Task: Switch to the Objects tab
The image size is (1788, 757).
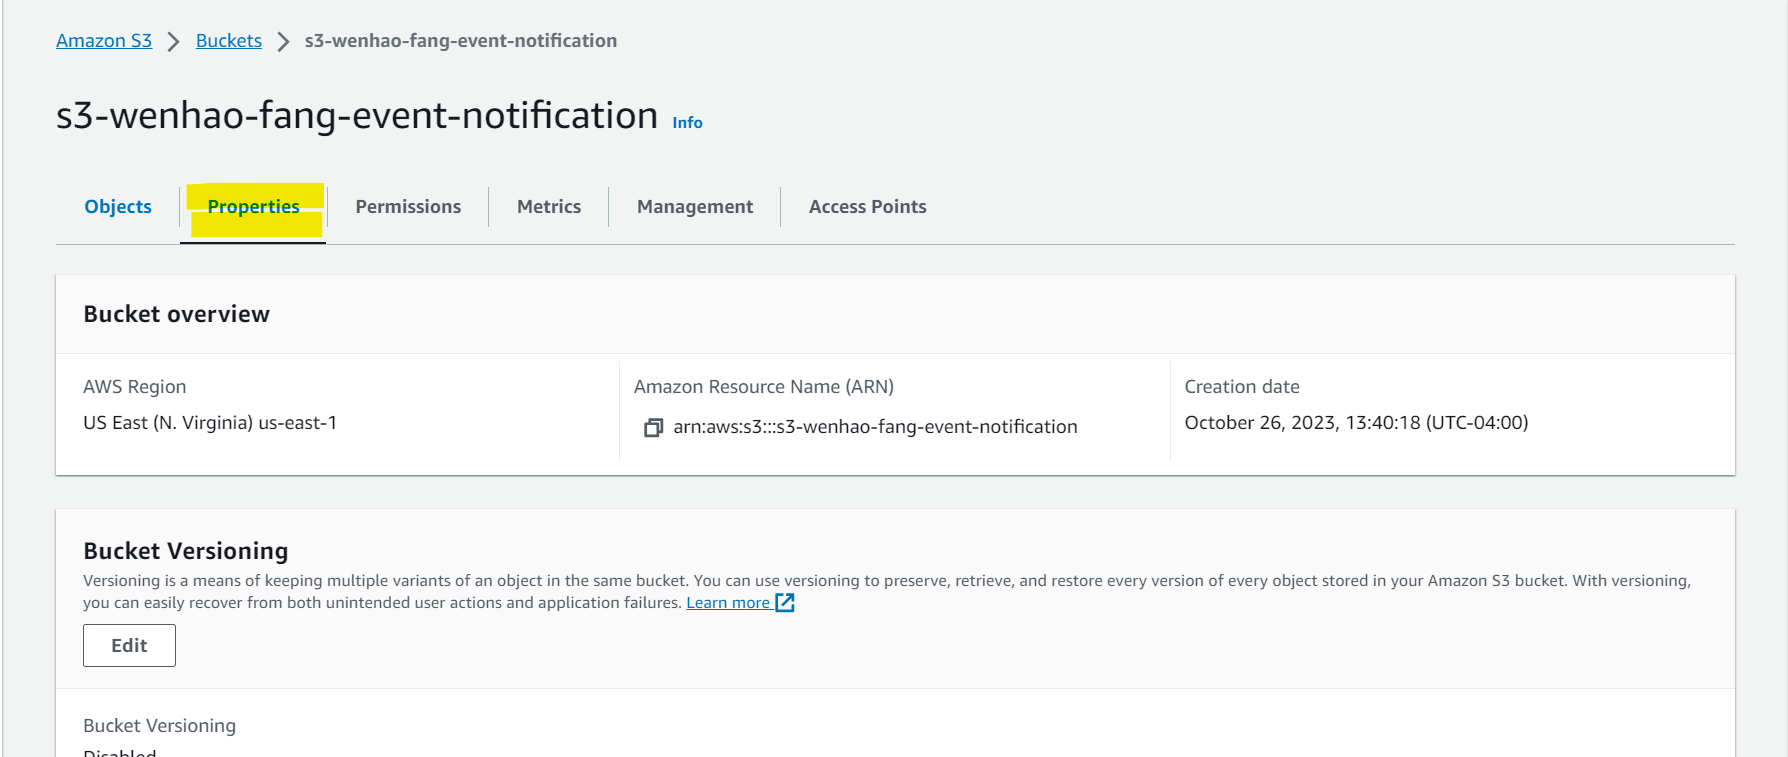Action: [x=118, y=207]
